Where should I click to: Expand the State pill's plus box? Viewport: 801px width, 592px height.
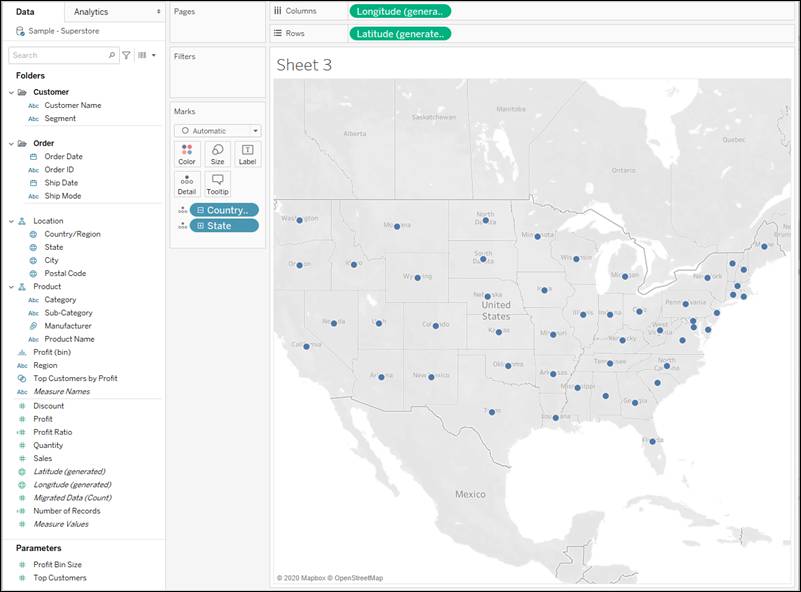pos(200,225)
